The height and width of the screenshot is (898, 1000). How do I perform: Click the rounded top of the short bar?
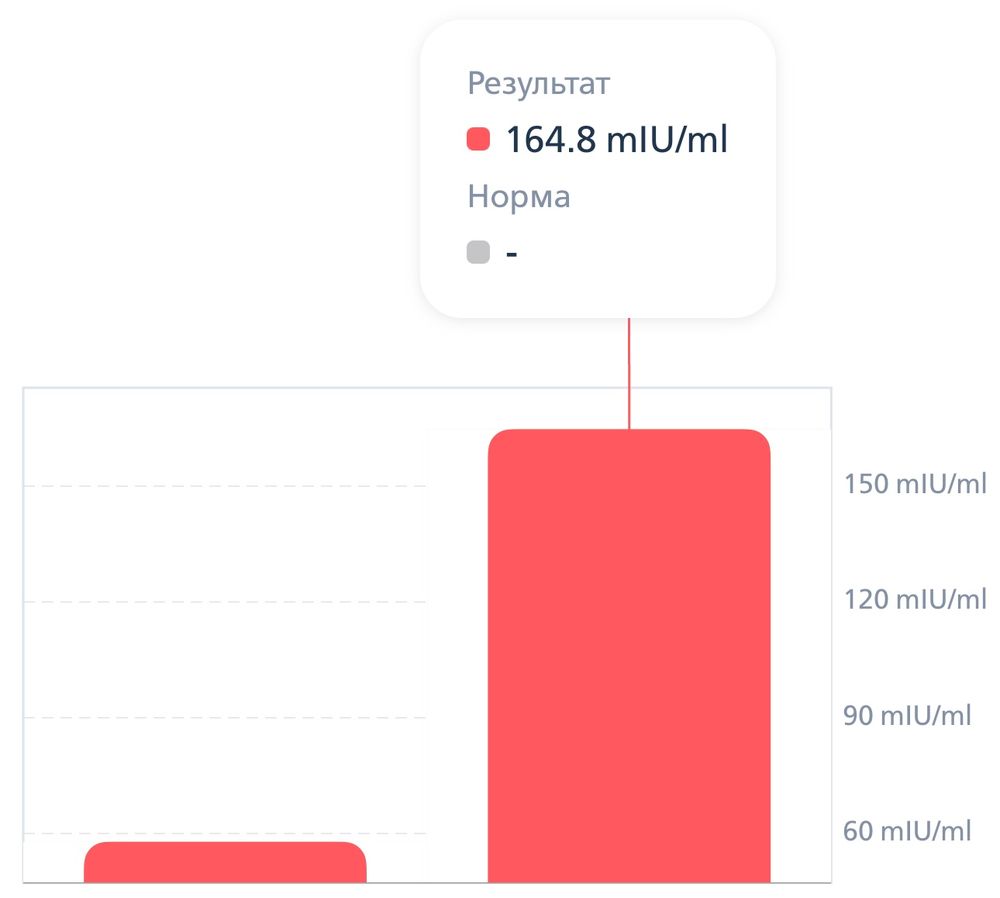tap(225, 846)
